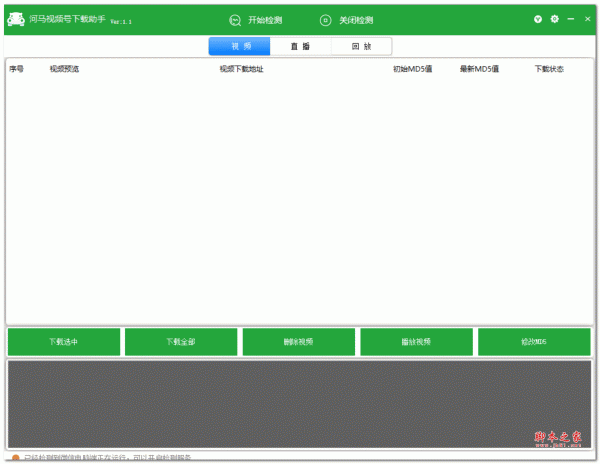
Task: Click the Ver:1.1 version text
Action: coord(121,22)
